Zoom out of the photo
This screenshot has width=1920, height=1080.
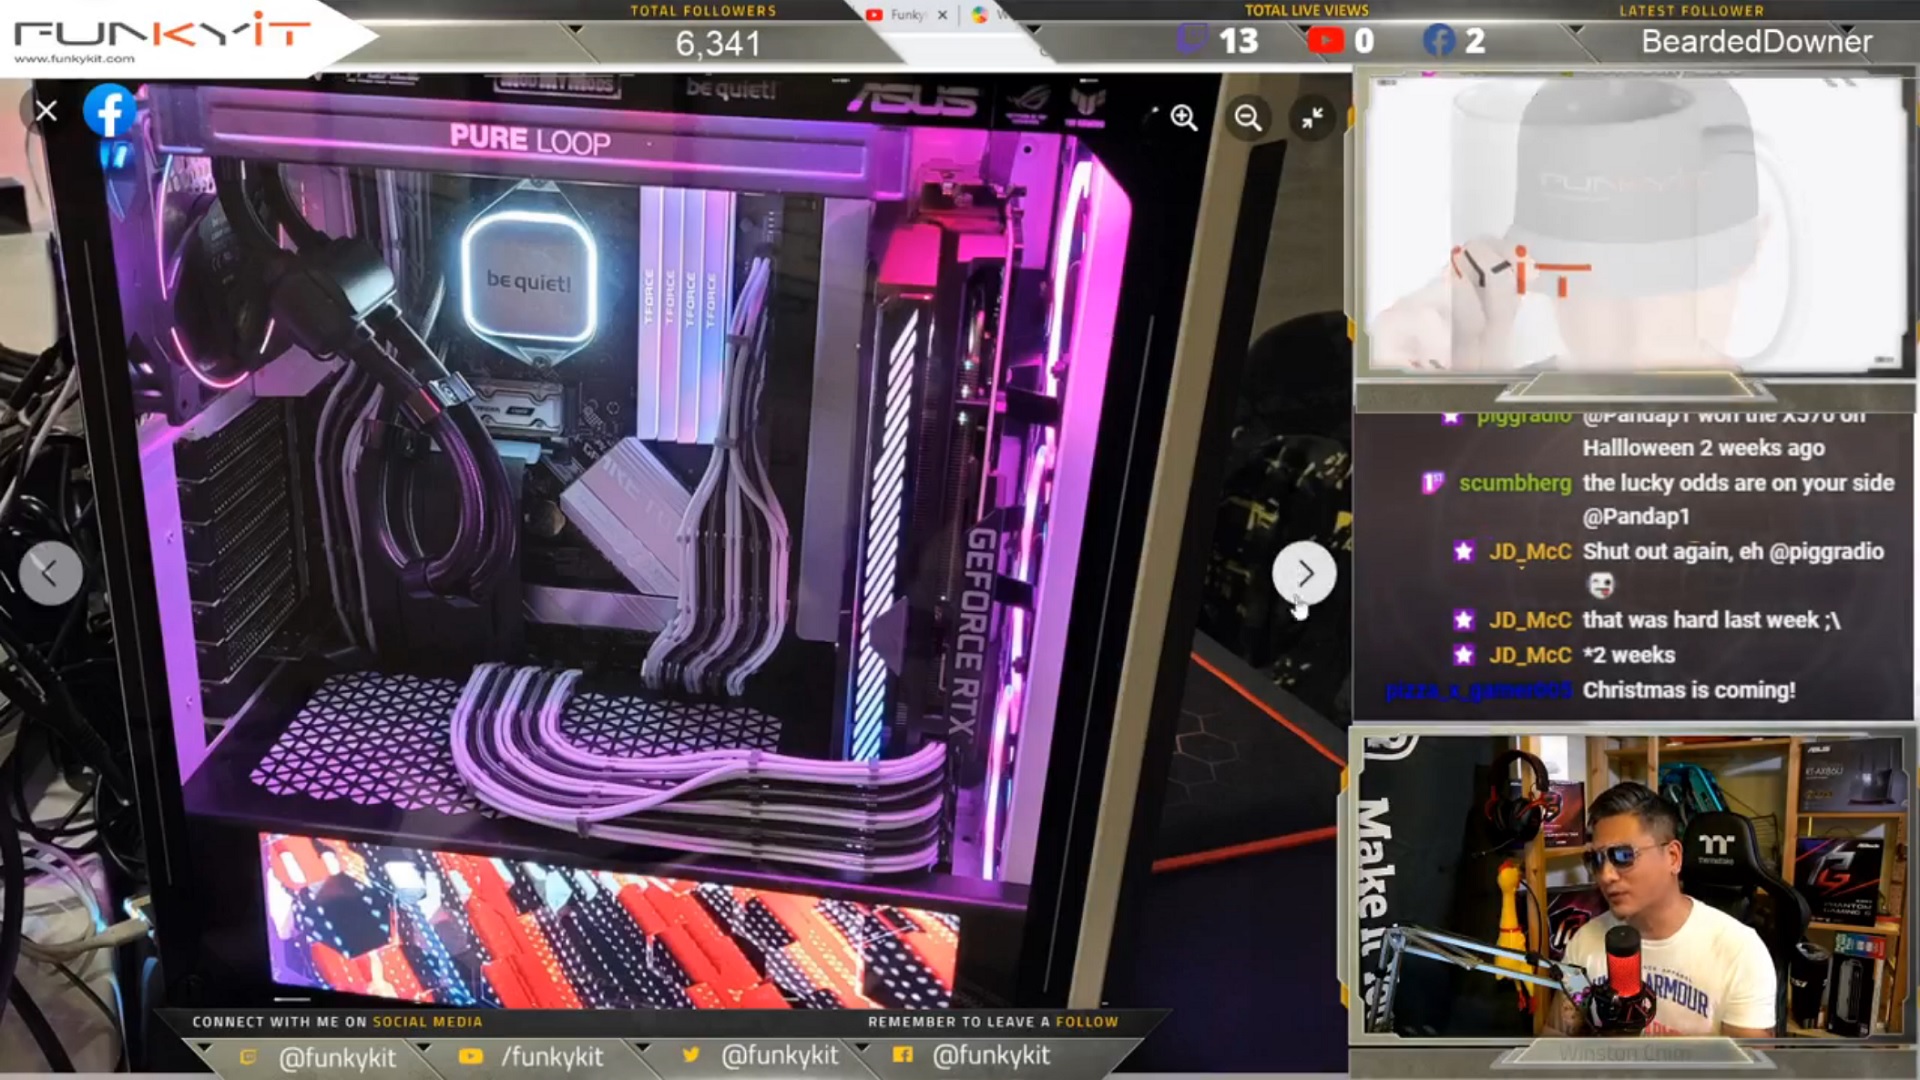[1248, 118]
